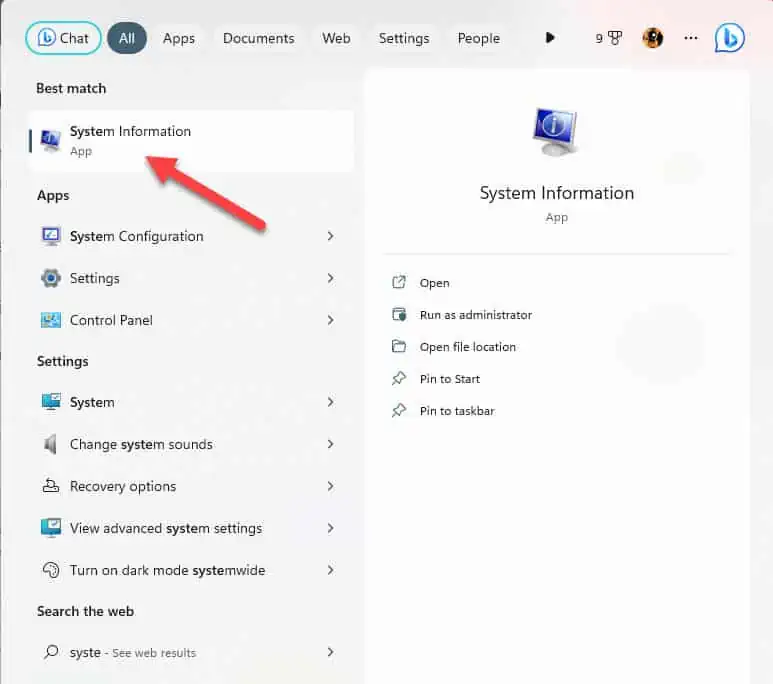Select the All filter tab

(127, 38)
